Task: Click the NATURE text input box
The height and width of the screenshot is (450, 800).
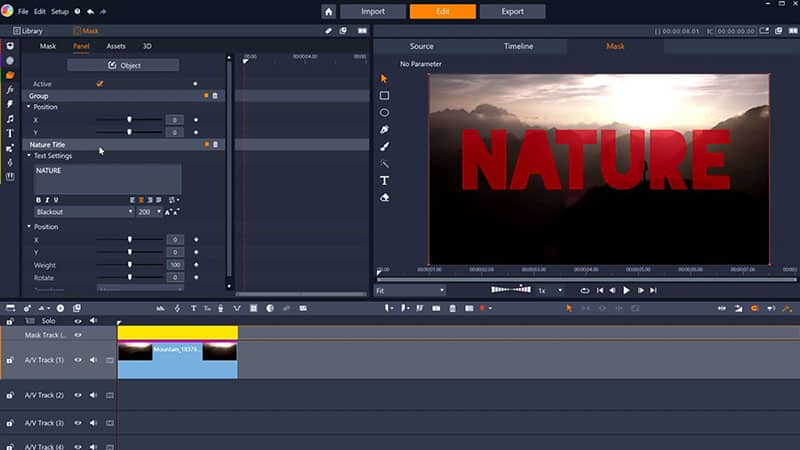Action: (107, 178)
